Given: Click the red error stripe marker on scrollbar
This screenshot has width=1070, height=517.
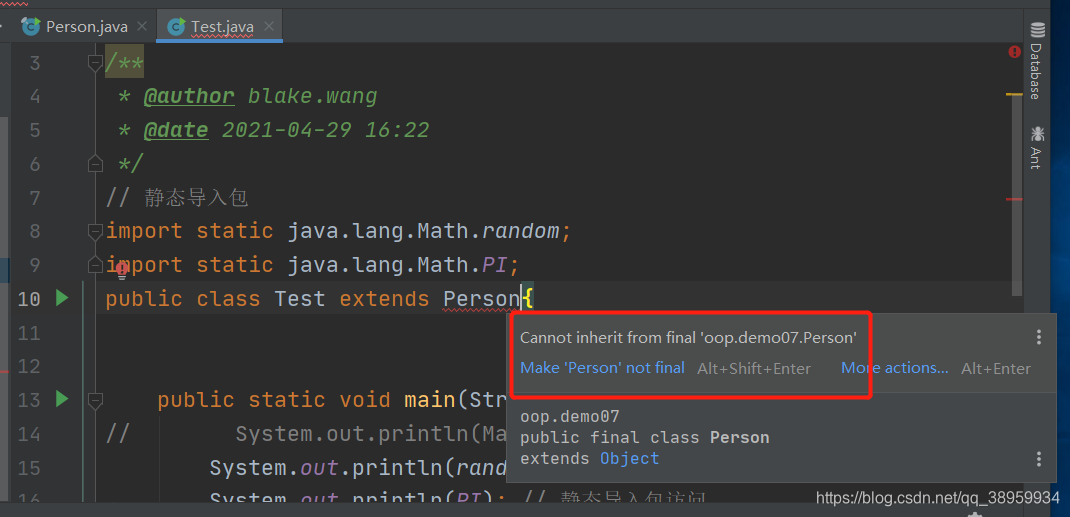Looking at the screenshot, I should 1014,199.
